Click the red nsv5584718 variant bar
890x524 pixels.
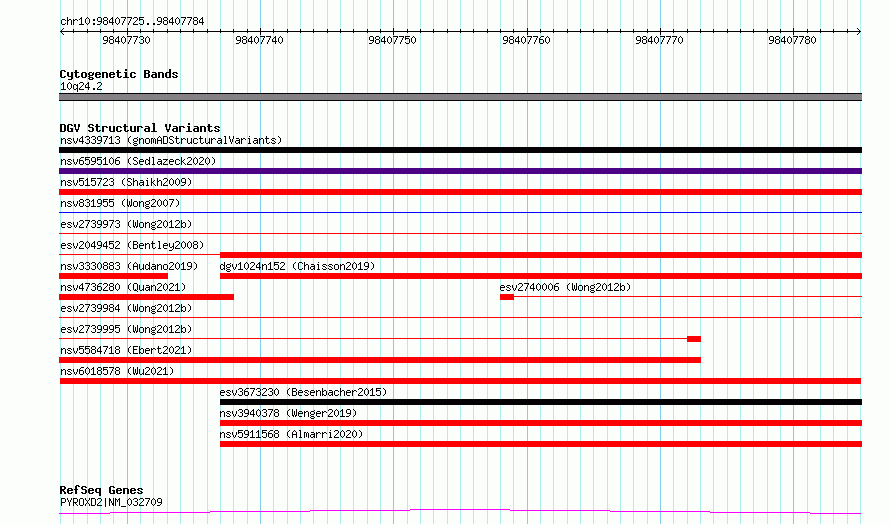pyautogui.click(x=380, y=360)
